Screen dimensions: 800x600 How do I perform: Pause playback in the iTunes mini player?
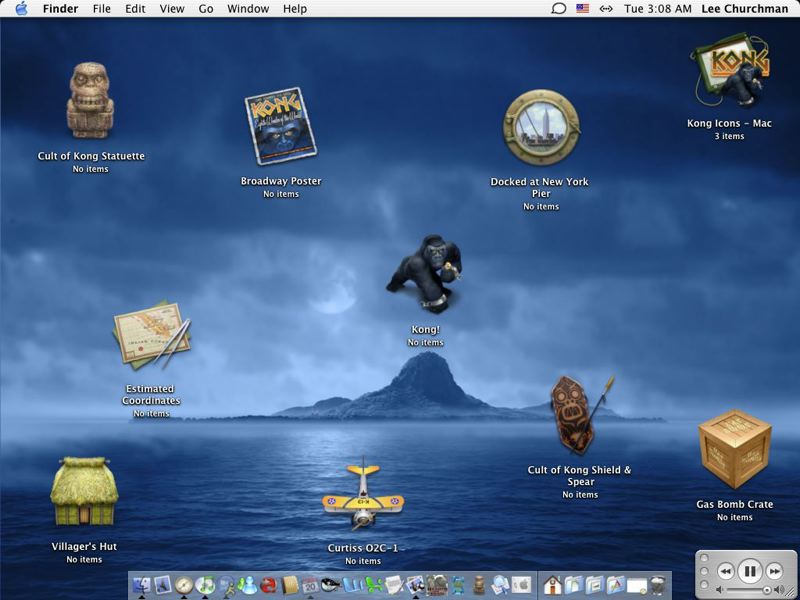(x=749, y=571)
